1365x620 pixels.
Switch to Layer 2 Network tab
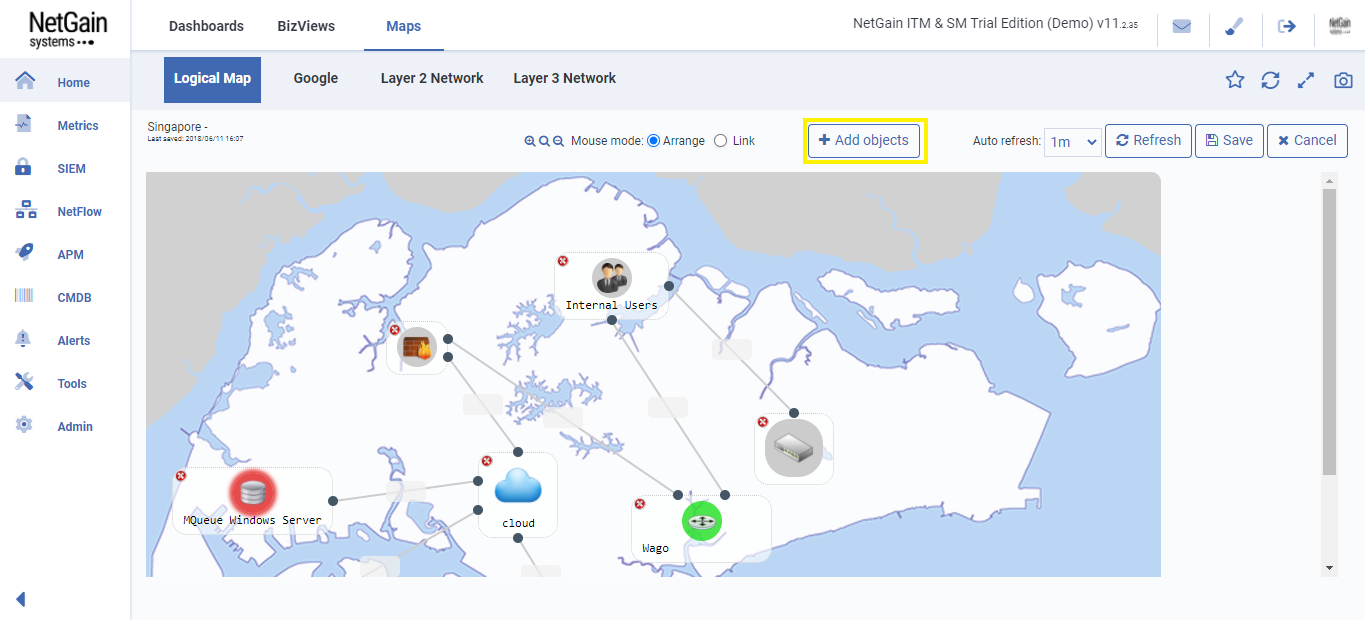(432, 78)
